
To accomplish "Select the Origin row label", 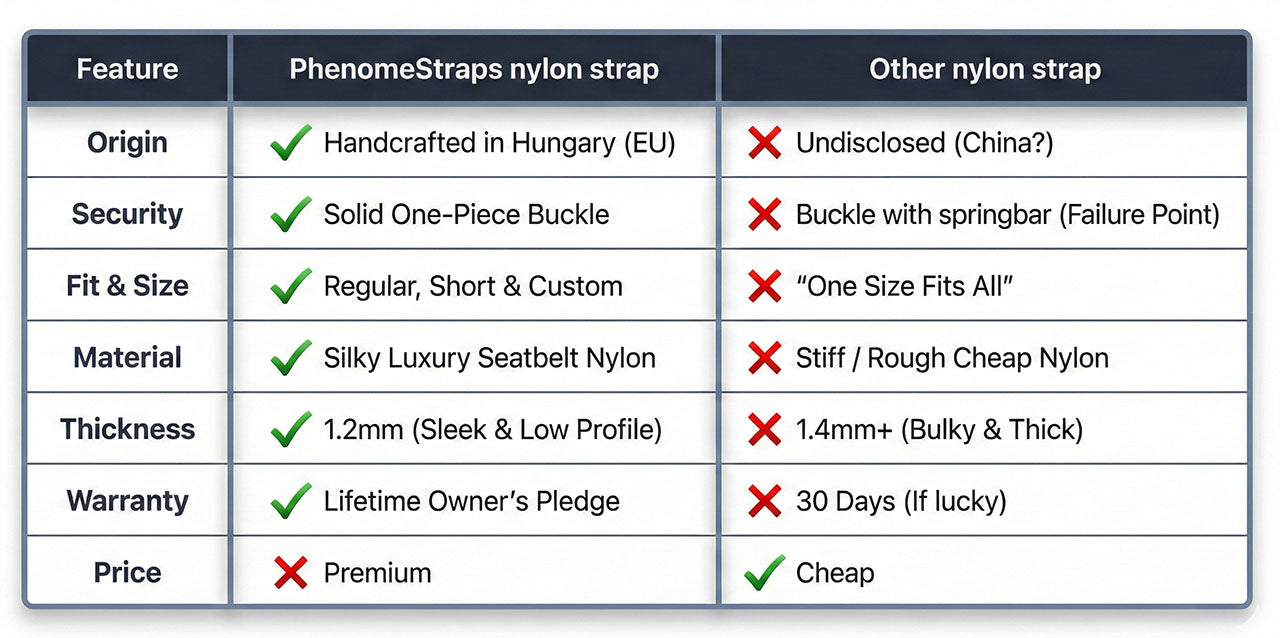I will 127,142.
